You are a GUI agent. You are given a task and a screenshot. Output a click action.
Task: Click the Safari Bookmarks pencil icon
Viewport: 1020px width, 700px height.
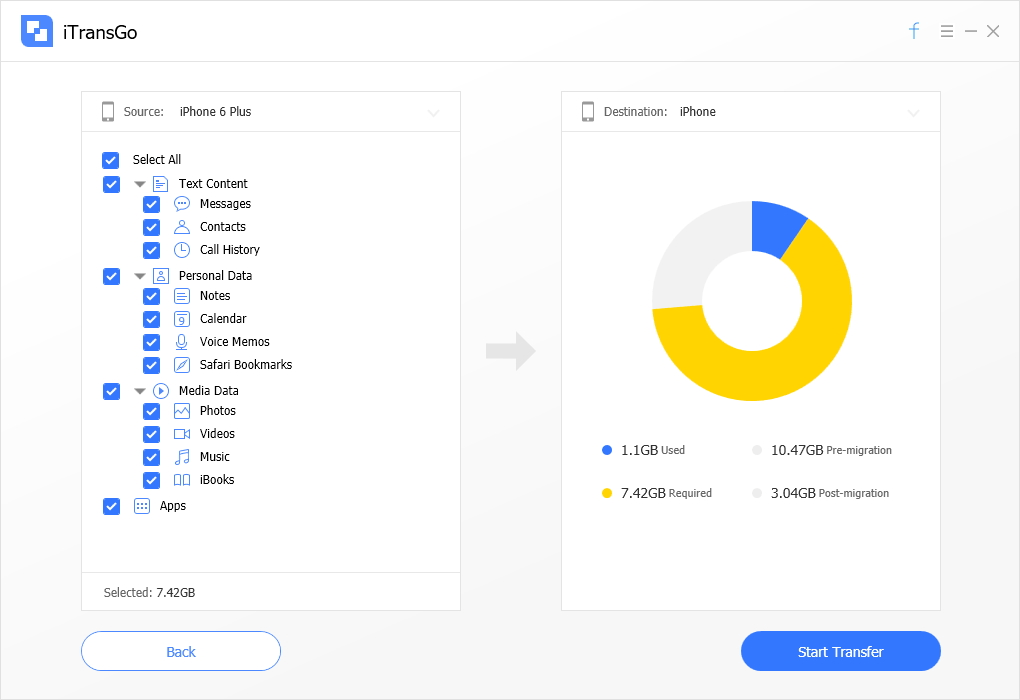(181, 364)
